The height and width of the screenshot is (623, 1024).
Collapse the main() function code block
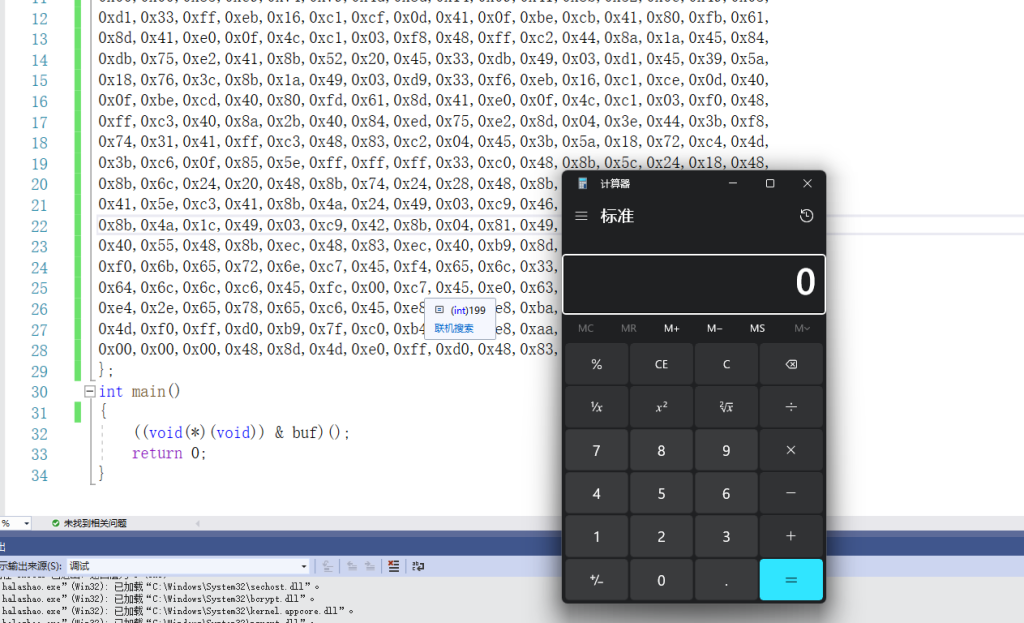tap(89, 391)
